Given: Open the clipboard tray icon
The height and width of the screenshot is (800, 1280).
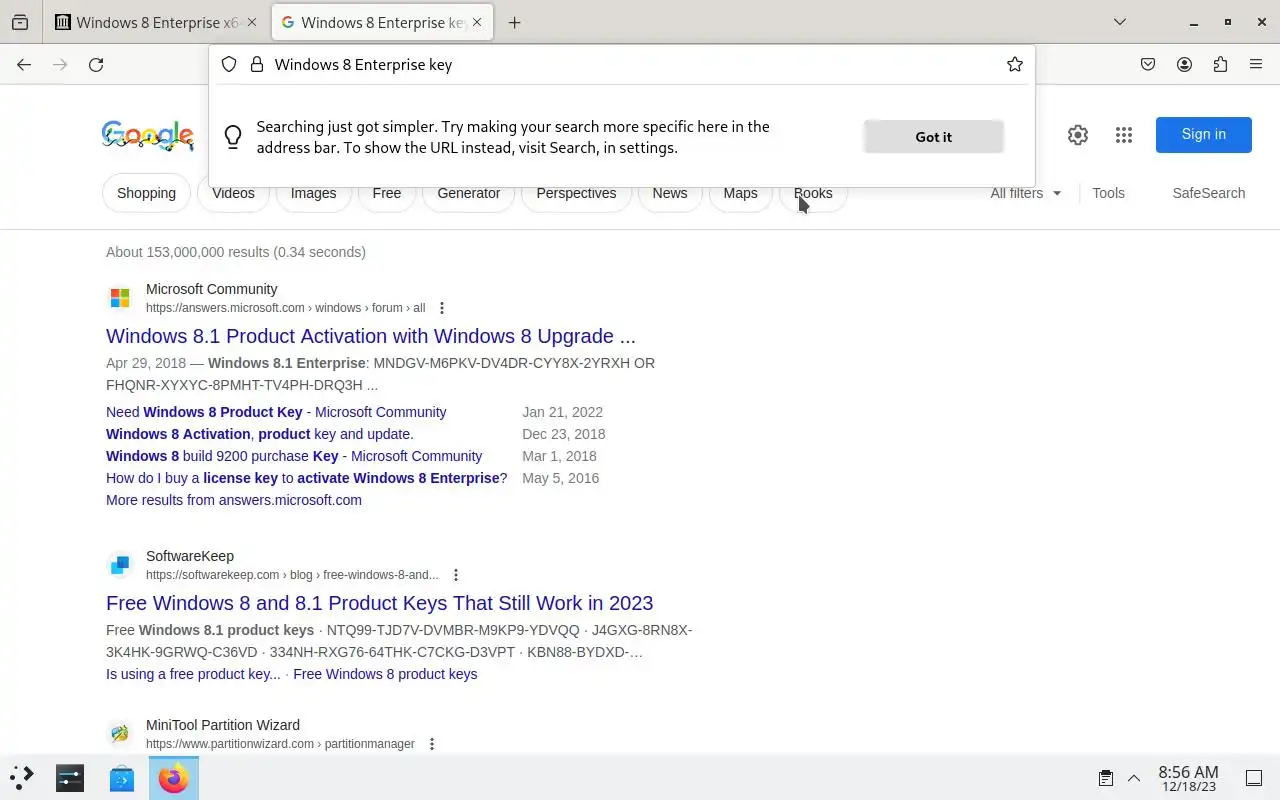Looking at the screenshot, I should click(1106, 778).
